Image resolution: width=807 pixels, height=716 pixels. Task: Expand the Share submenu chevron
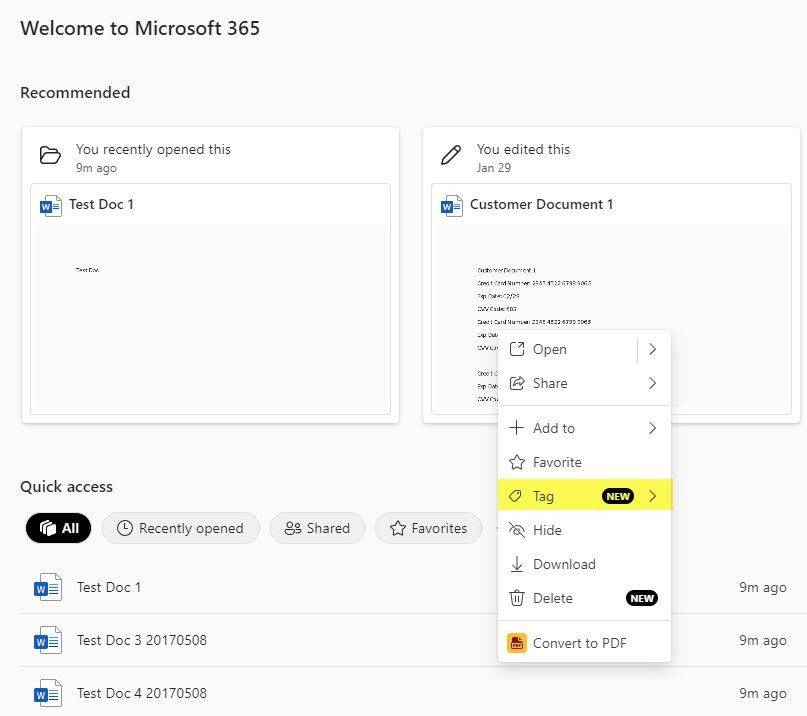653,383
